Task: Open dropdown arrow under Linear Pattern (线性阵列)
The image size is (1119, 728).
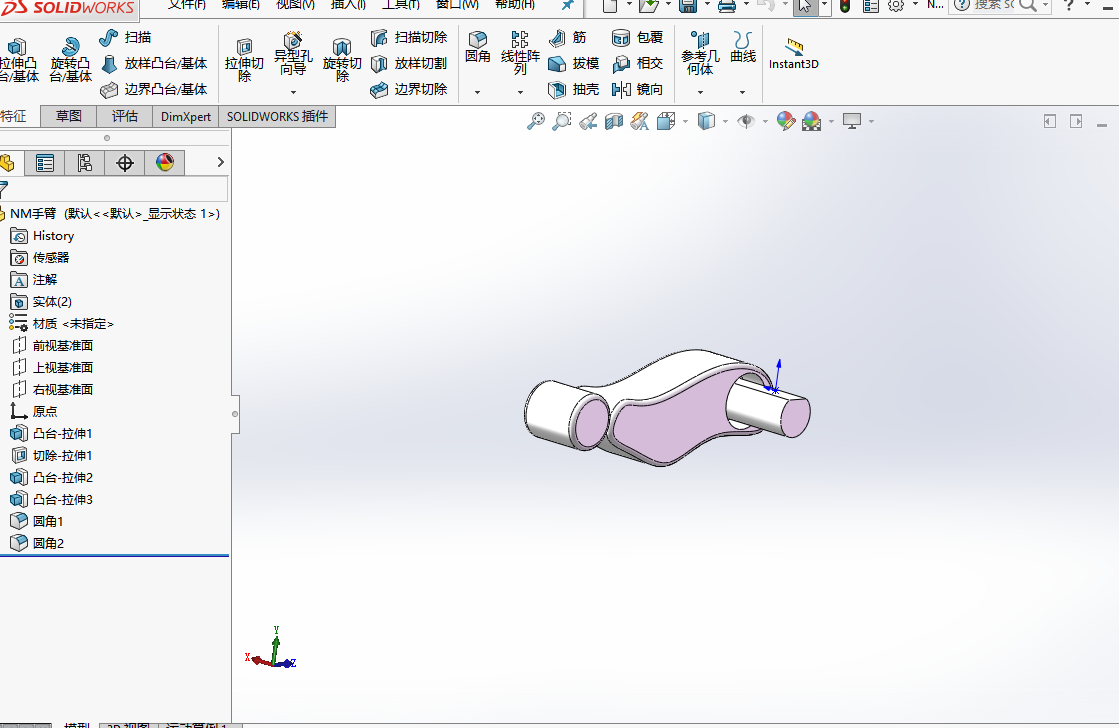Action: point(520,92)
